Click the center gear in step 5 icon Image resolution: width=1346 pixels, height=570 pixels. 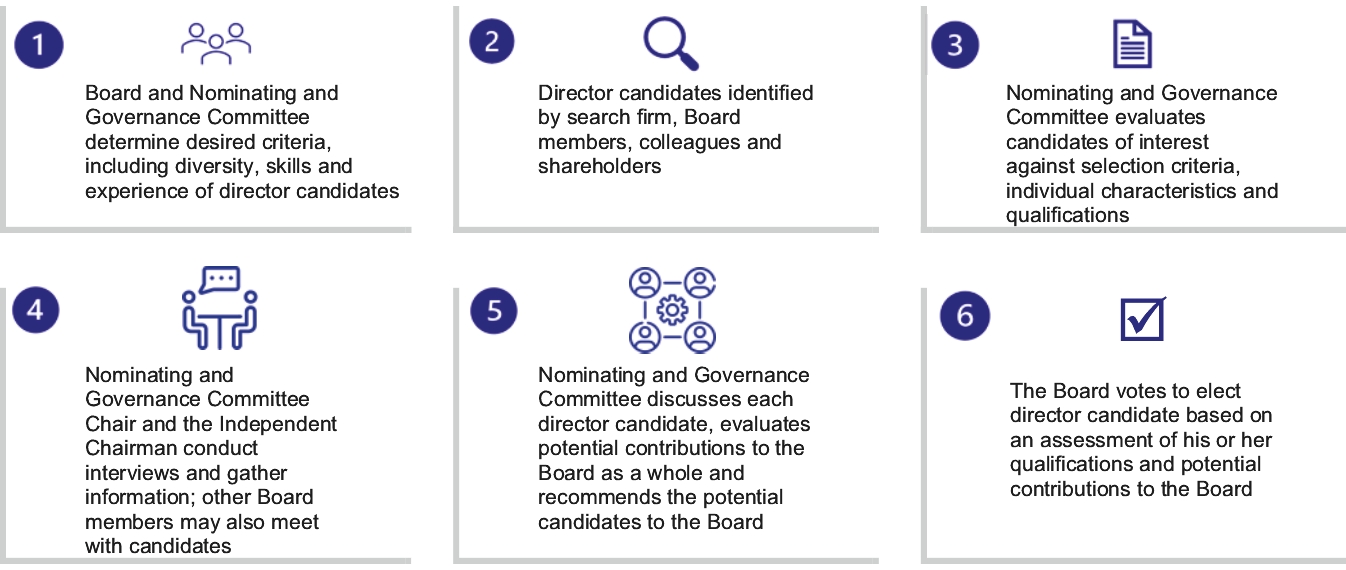(672, 310)
